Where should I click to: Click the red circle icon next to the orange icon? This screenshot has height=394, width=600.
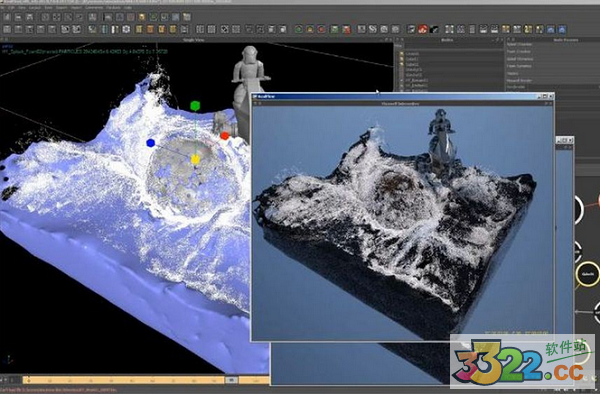coord(321,29)
